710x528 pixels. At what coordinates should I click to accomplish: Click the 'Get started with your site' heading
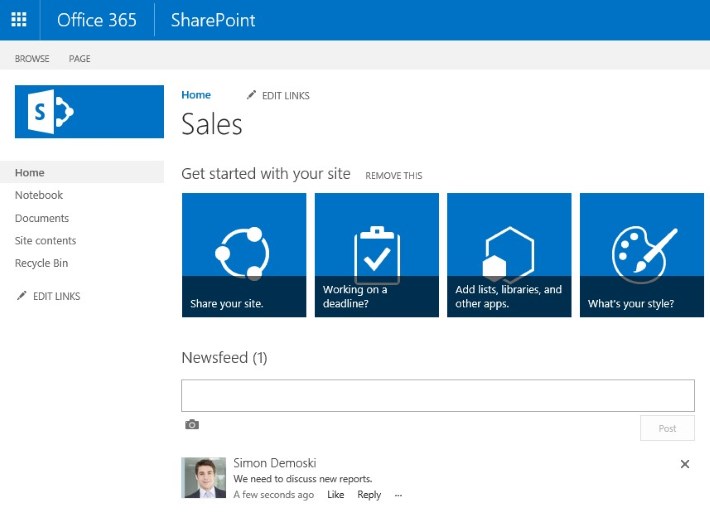(x=266, y=173)
